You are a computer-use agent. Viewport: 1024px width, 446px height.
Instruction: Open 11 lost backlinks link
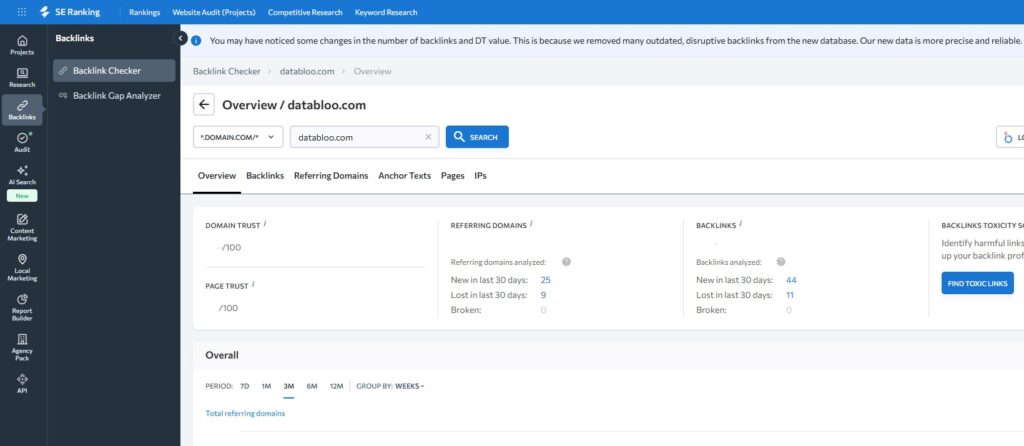click(x=790, y=295)
